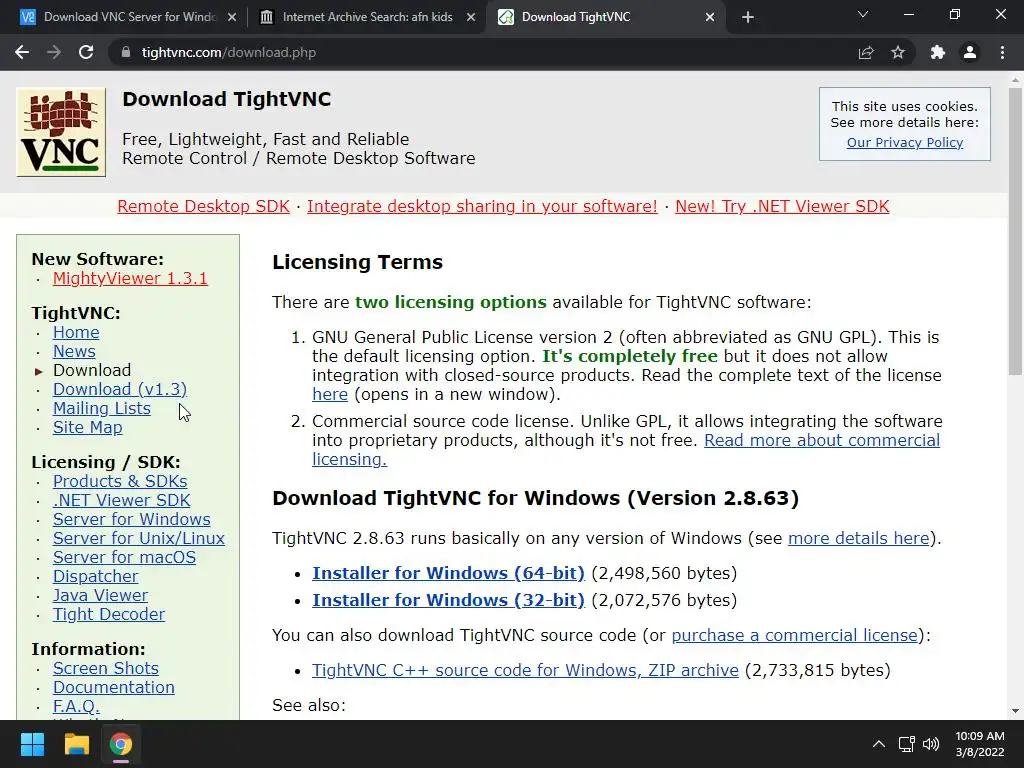The image size is (1024, 768).
Task: Click the page vertical scrollbar thumb
Action: [x=1014, y=232]
